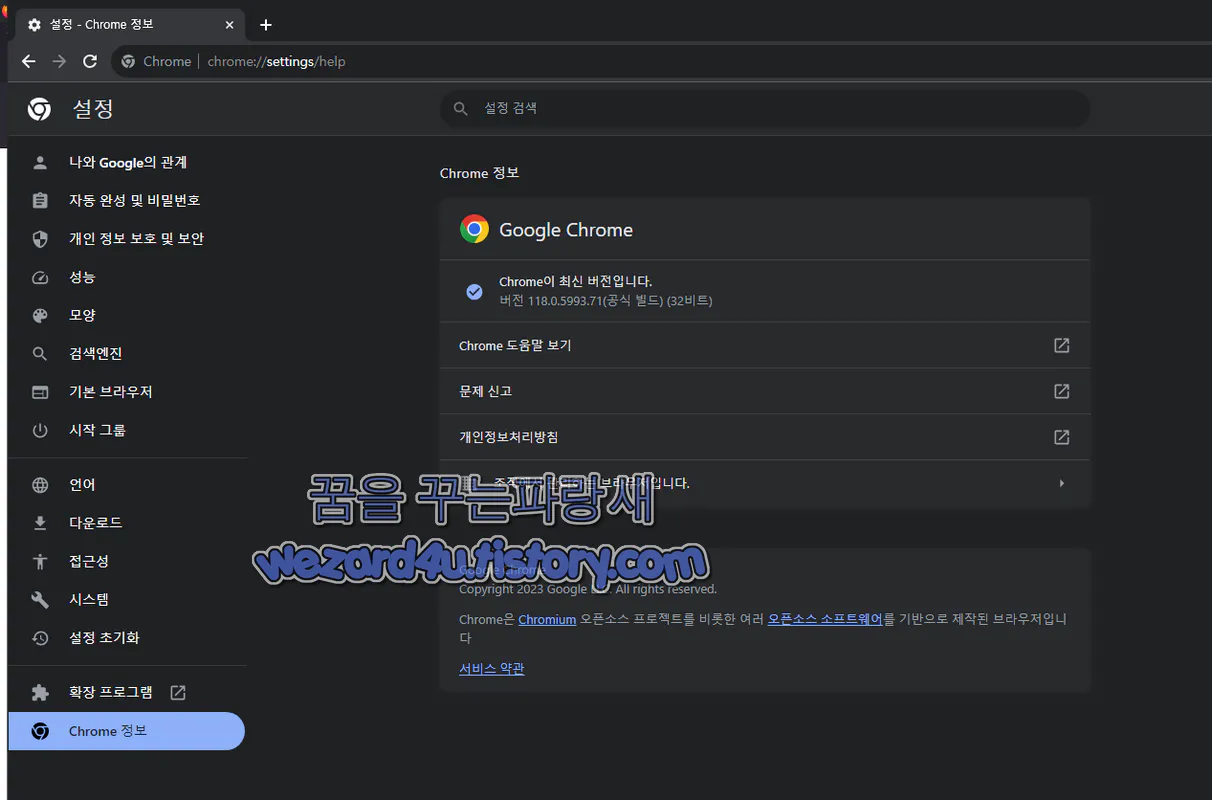The width and height of the screenshot is (1212, 800).
Task: Open the 서비스 약관 link
Action: click(x=491, y=668)
